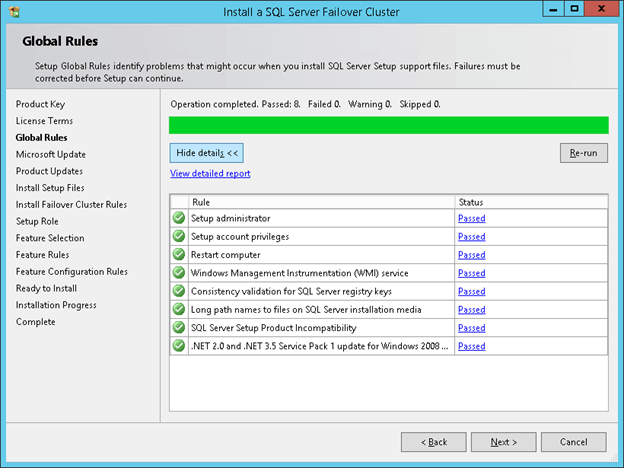624x468 pixels.
Task: Sort by the Status column header
Action: coord(530,202)
